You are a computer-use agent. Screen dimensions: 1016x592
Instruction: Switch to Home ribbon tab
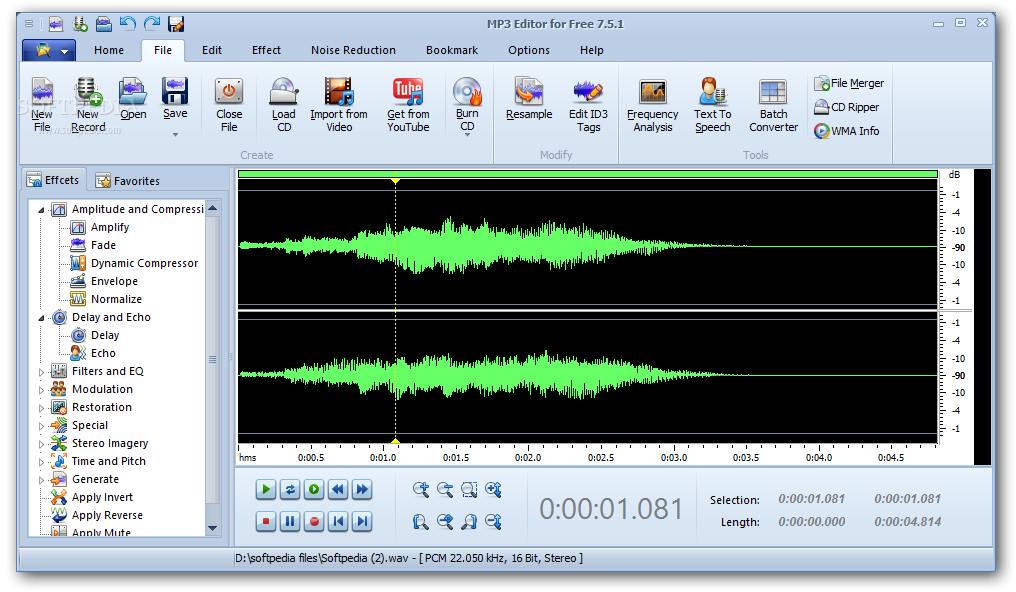pos(109,51)
